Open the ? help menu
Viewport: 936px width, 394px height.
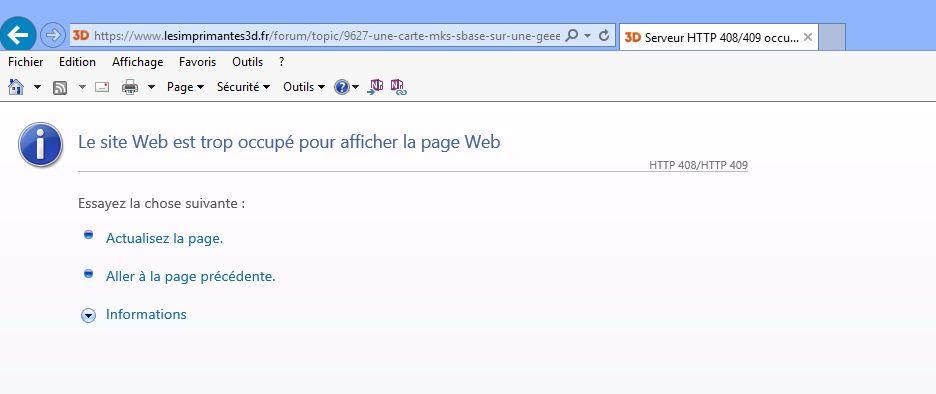281,62
